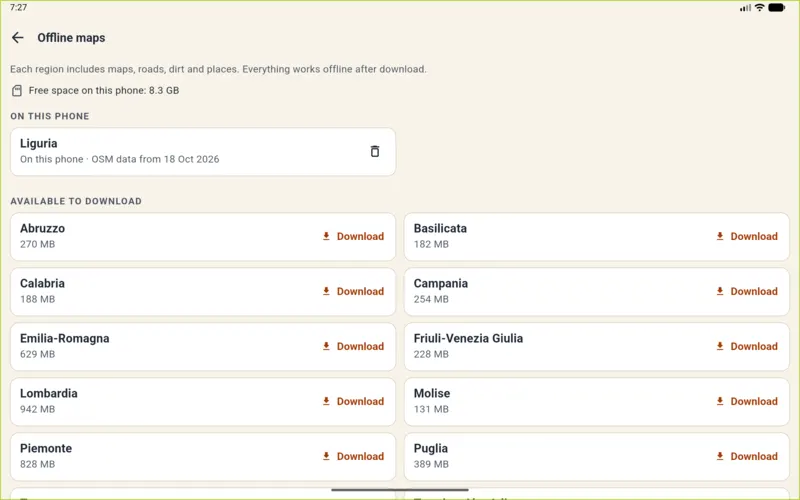Download the Friuli-Venezia Giulia map

[747, 346]
